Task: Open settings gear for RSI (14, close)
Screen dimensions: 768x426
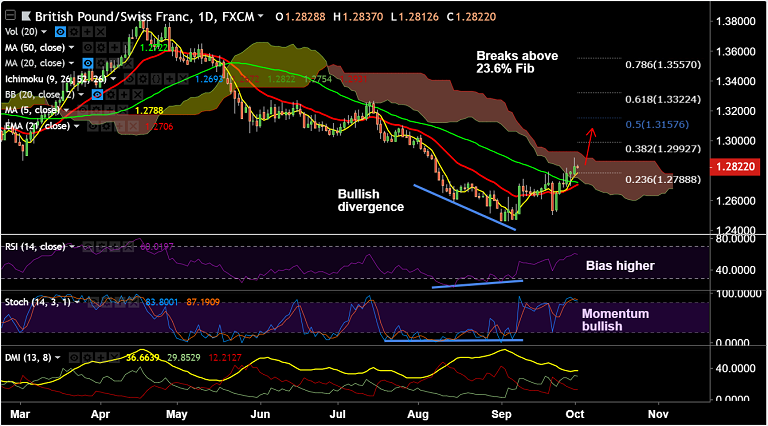Action: [101, 247]
